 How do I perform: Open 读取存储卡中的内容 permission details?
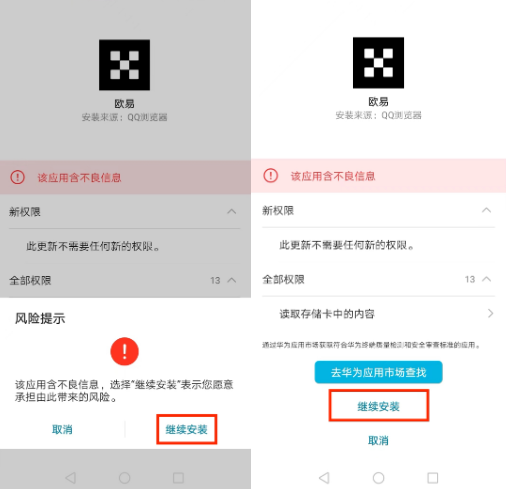coord(378,313)
